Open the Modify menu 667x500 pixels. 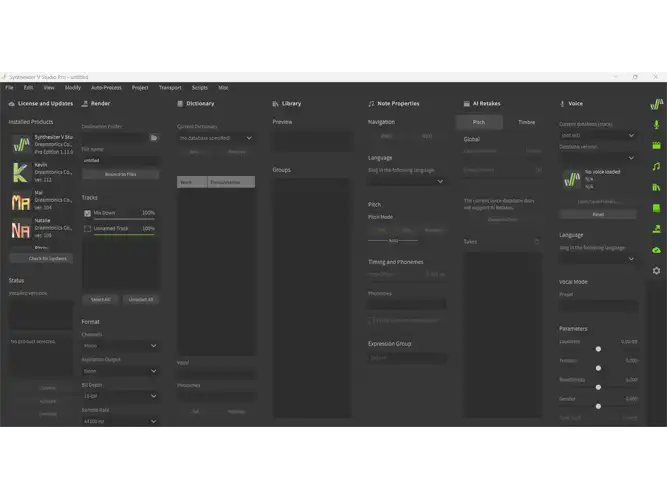(73, 88)
